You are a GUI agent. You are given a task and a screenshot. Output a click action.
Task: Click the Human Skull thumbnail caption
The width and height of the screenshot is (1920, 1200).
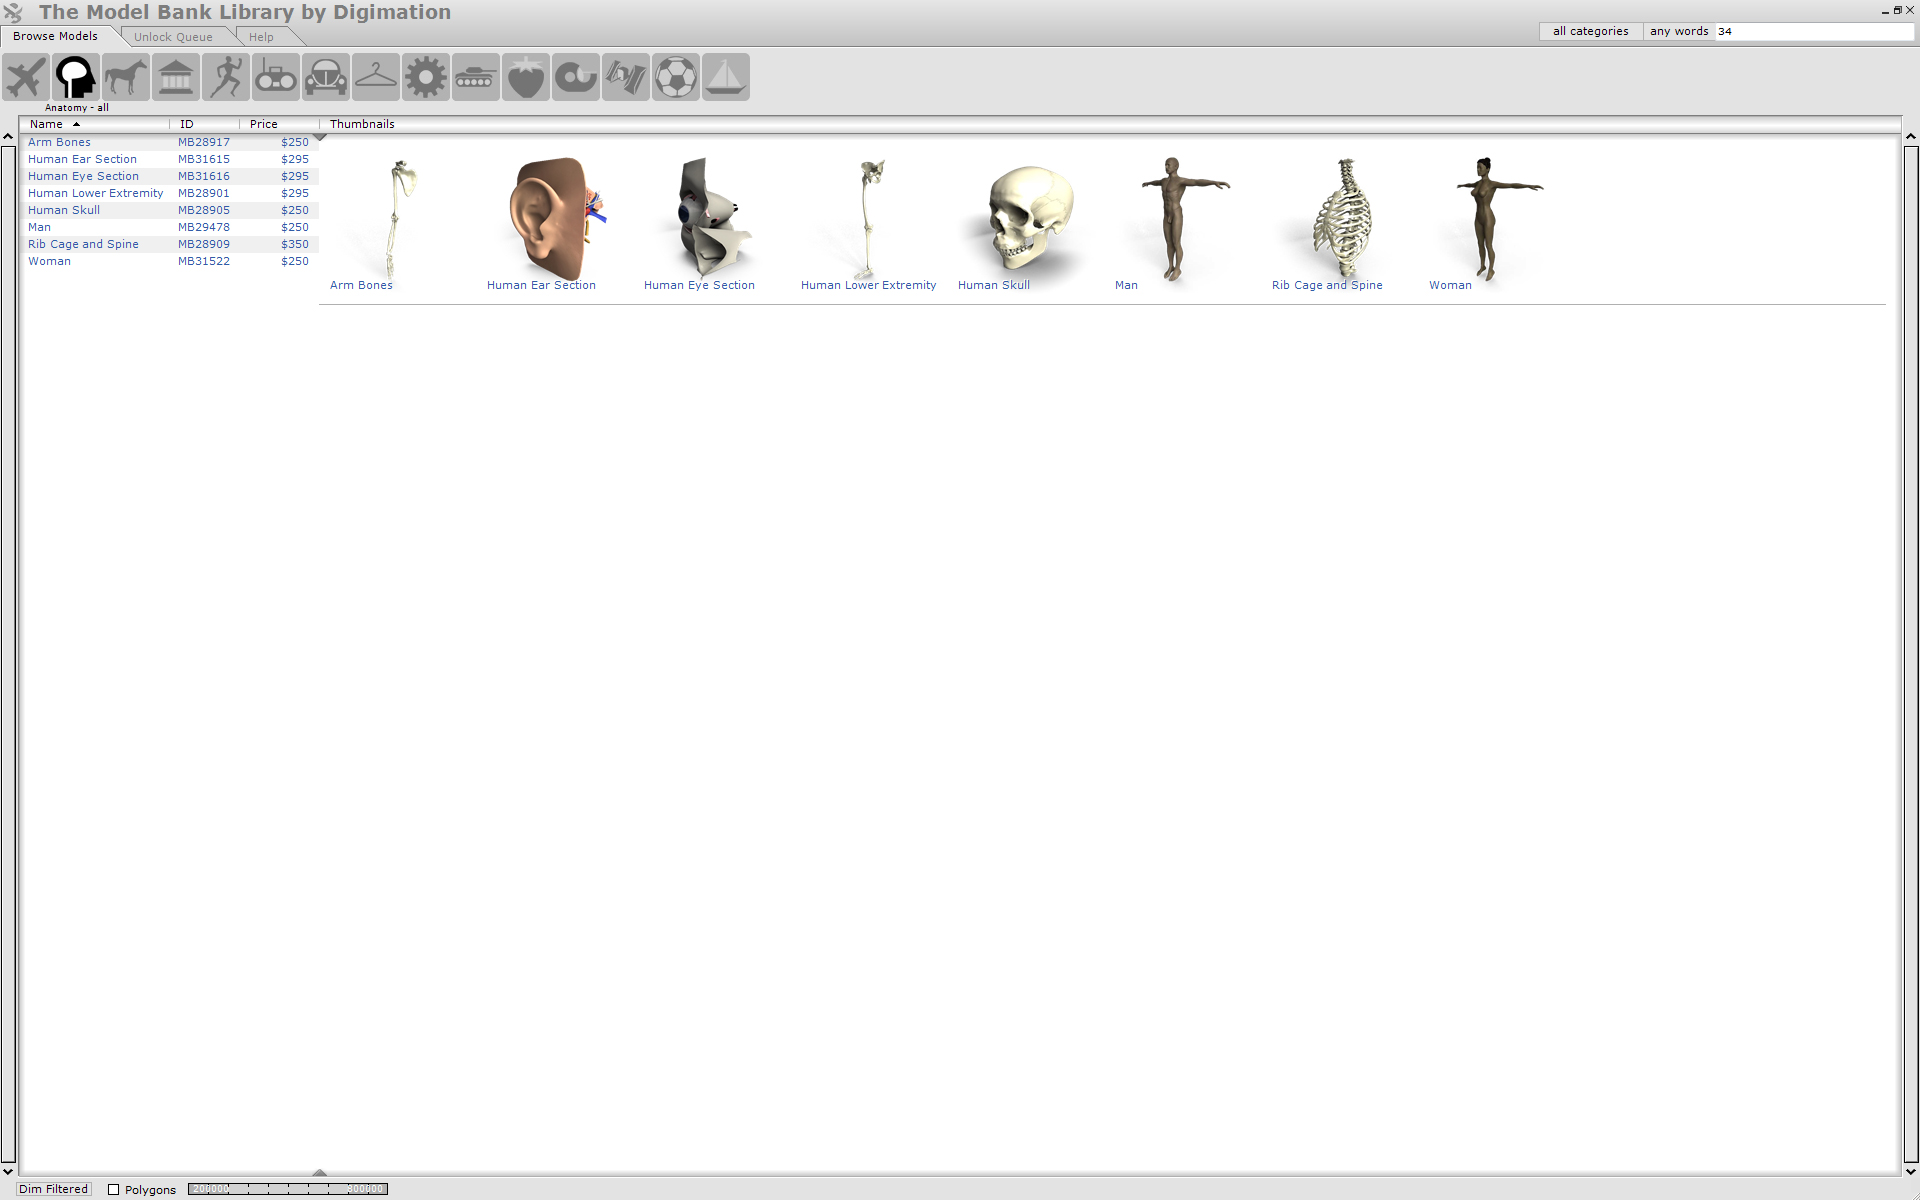coord(994,285)
